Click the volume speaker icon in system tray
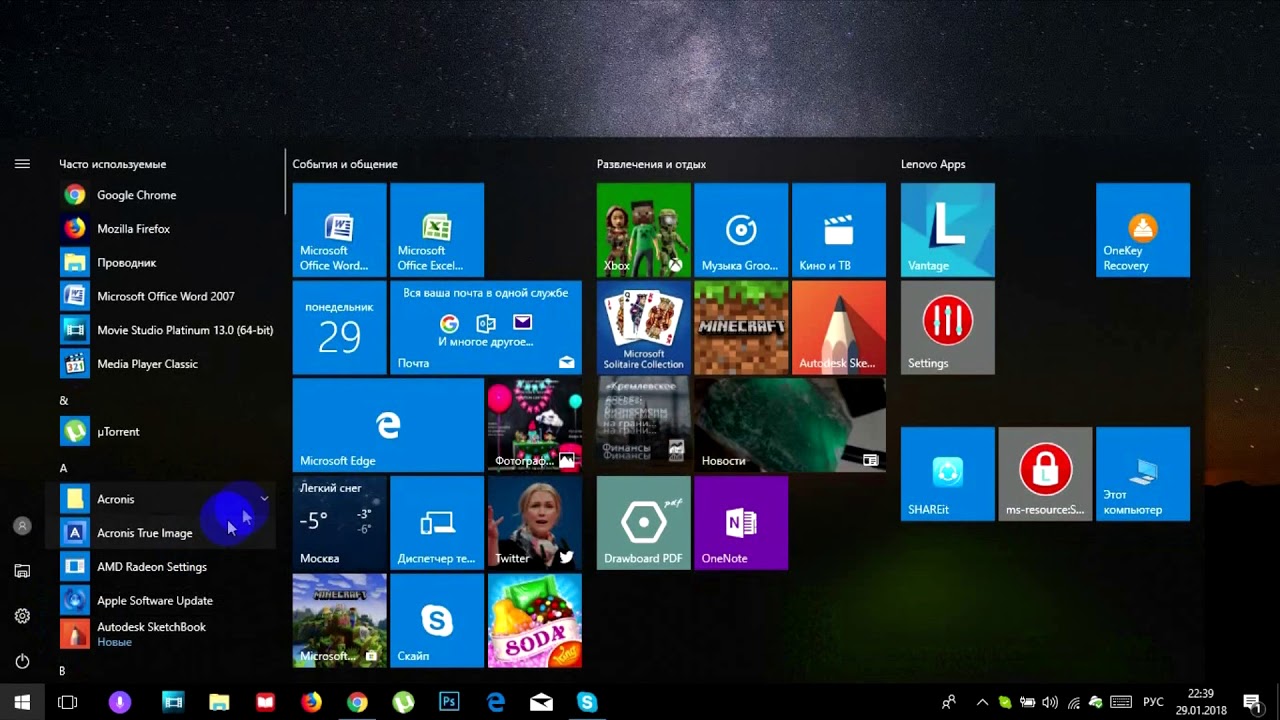Screen dimensions: 1280x720 (1049, 702)
